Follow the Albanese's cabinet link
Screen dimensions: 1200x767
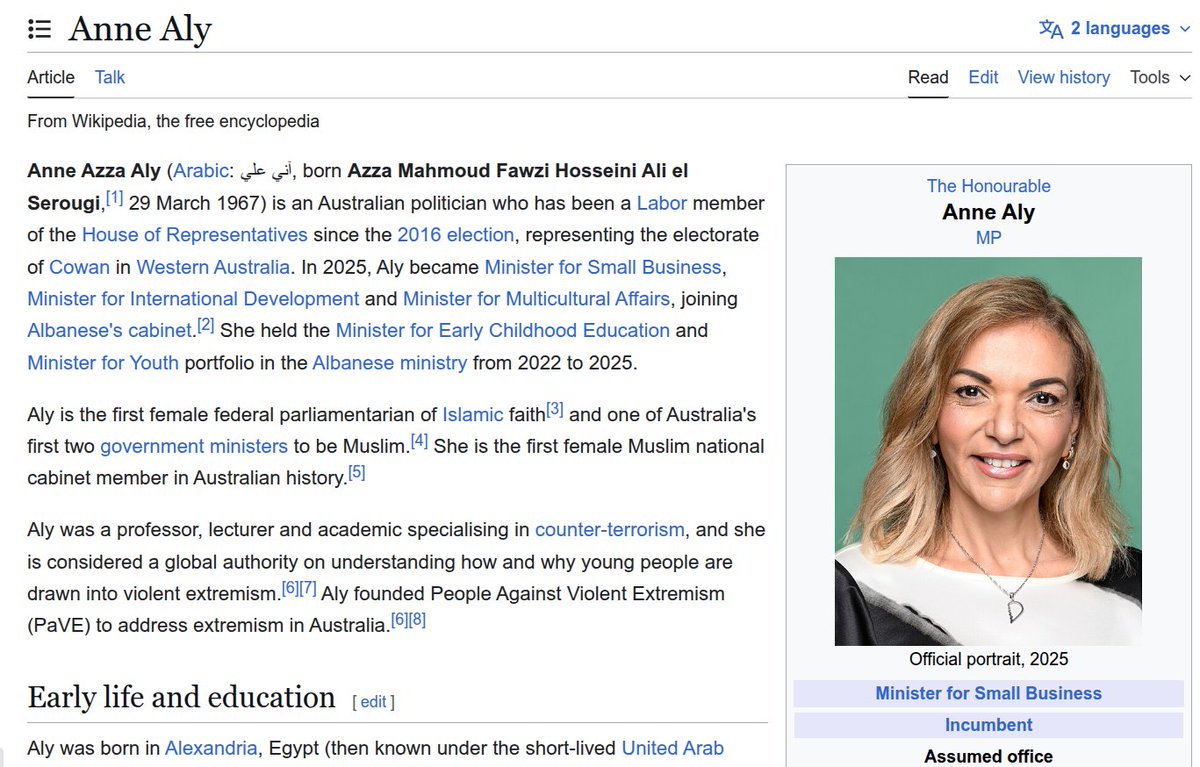[x=109, y=331]
